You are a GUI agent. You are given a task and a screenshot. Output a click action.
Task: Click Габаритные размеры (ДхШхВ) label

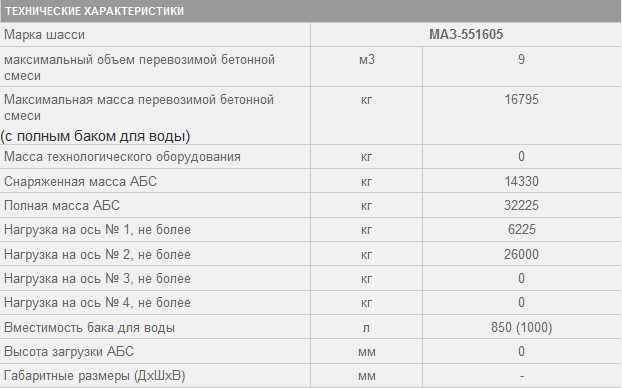click(x=94, y=375)
